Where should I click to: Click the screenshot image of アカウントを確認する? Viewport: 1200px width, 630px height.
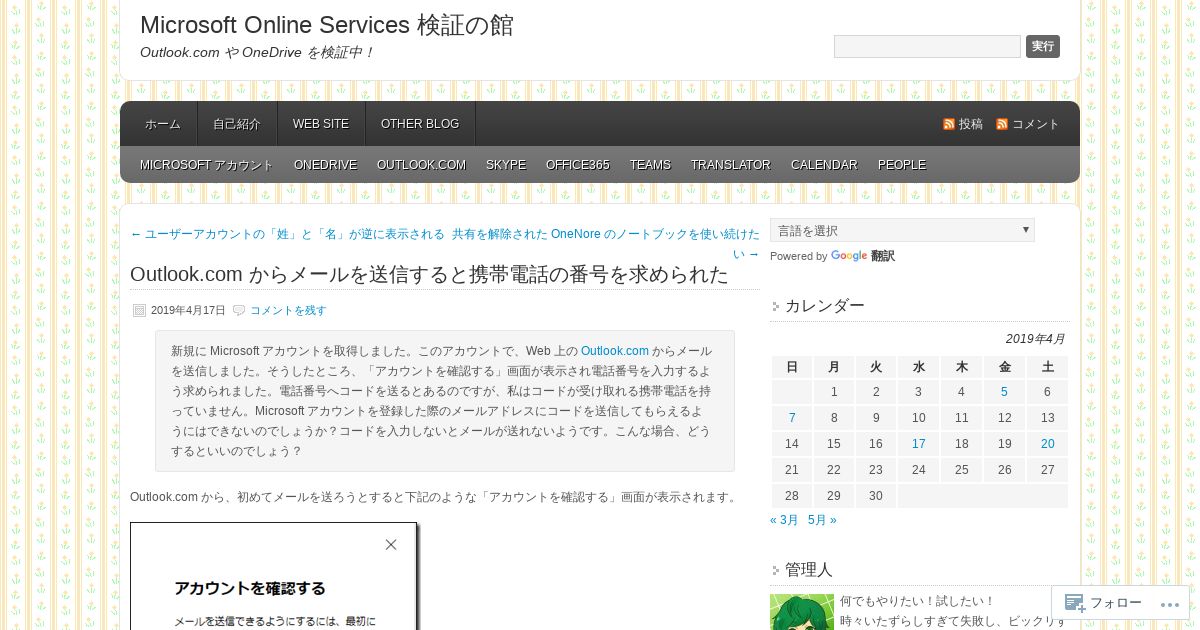pyautogui.click(x=273, y=576)
